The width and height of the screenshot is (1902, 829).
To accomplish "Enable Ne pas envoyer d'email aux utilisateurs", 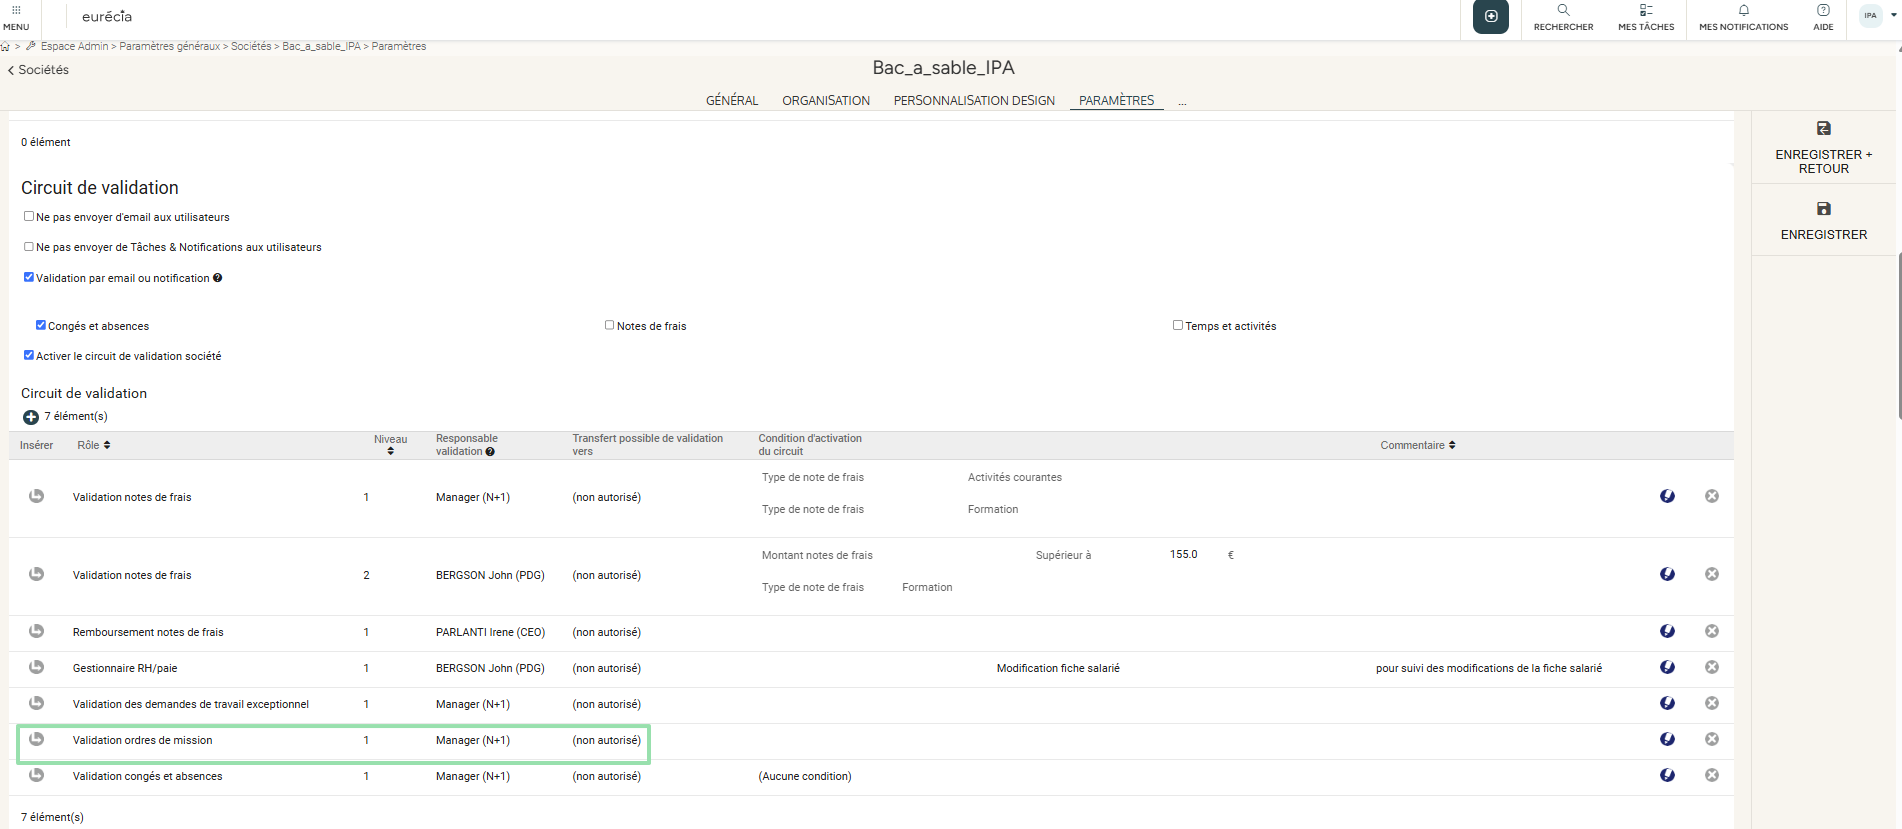I will (x=29, y=216).
